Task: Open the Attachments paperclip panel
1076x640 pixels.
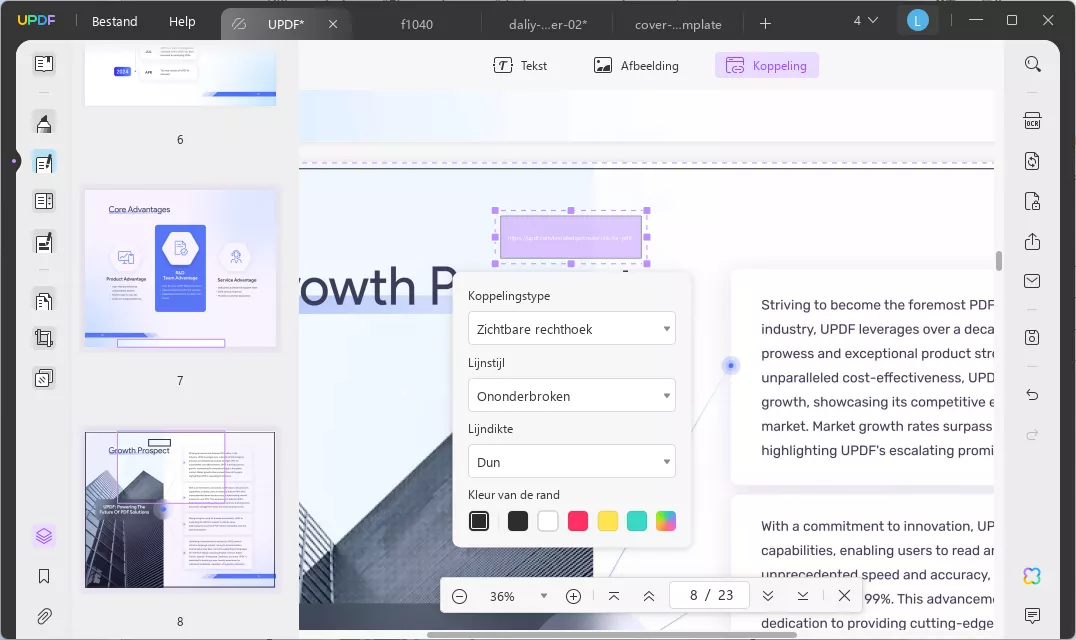Action: pos(44,616)
